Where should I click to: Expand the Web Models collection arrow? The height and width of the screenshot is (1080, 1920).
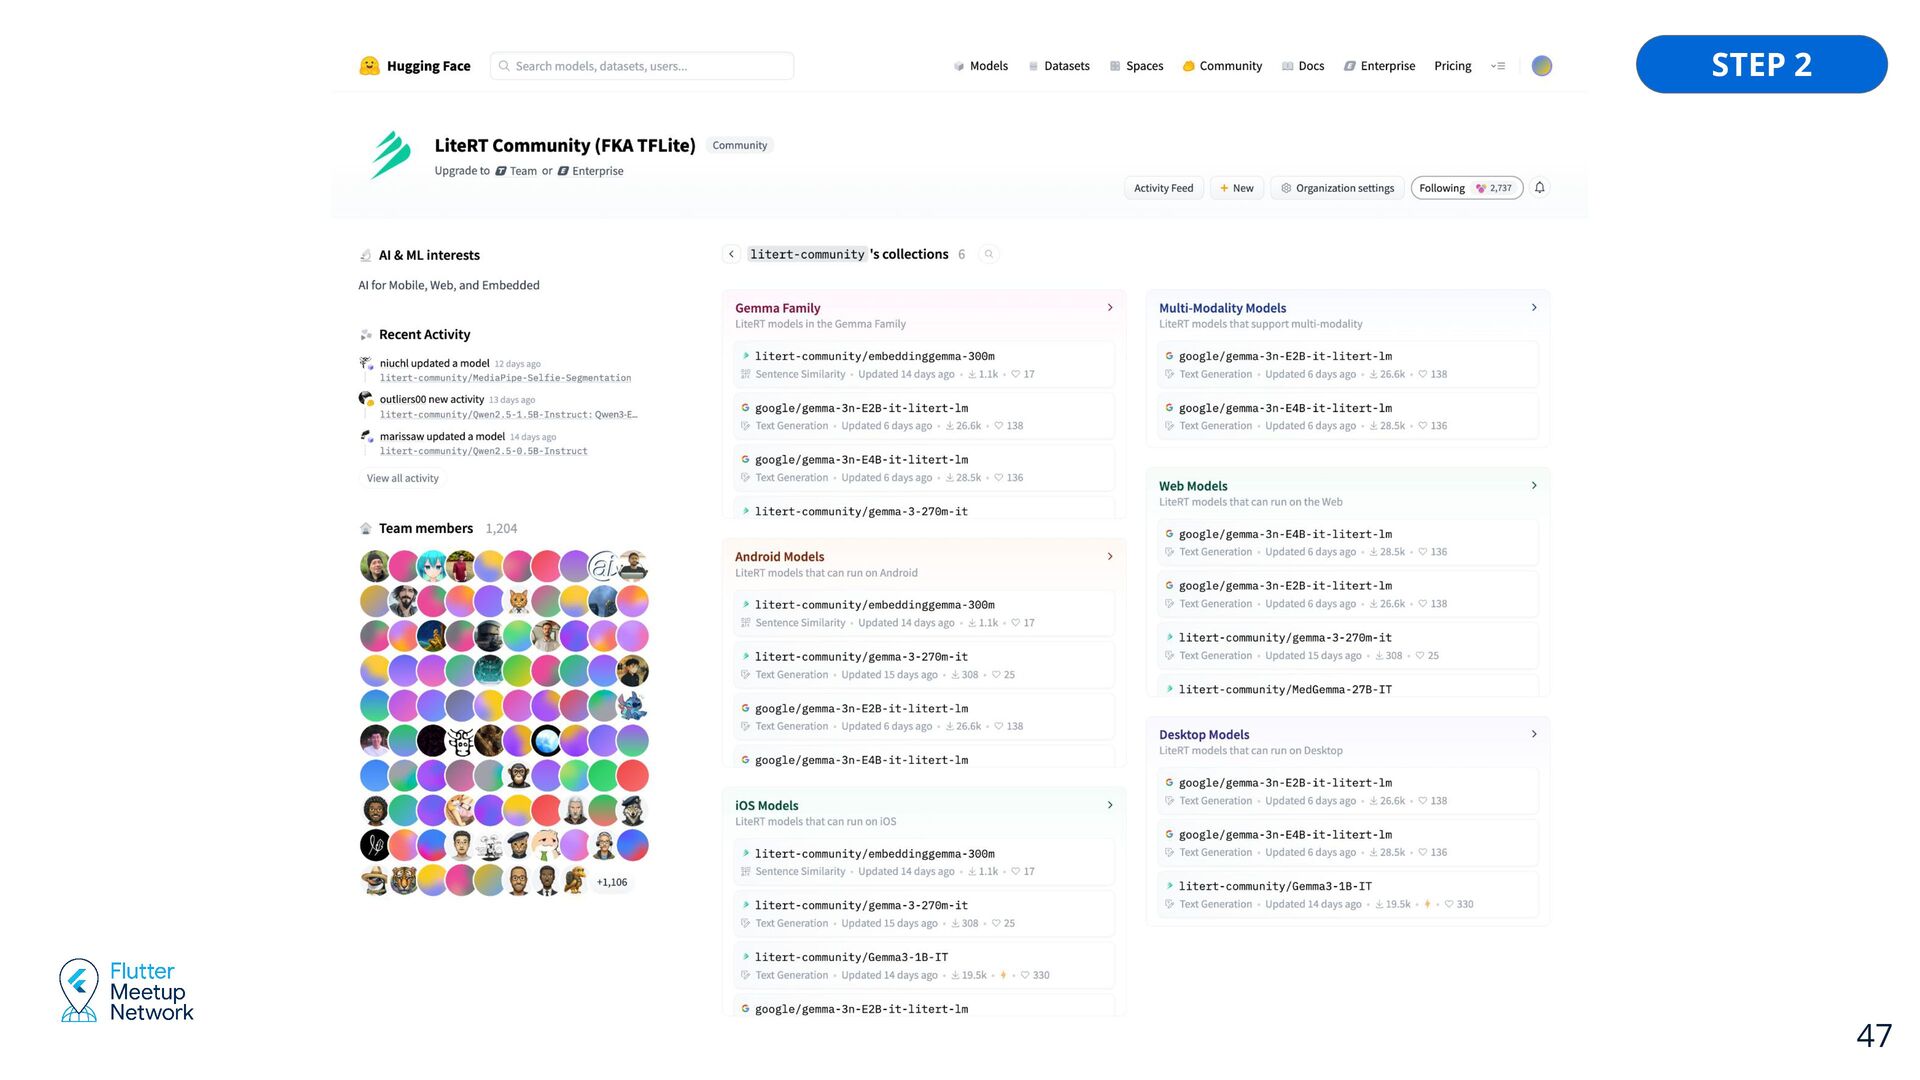(1534, 486)
